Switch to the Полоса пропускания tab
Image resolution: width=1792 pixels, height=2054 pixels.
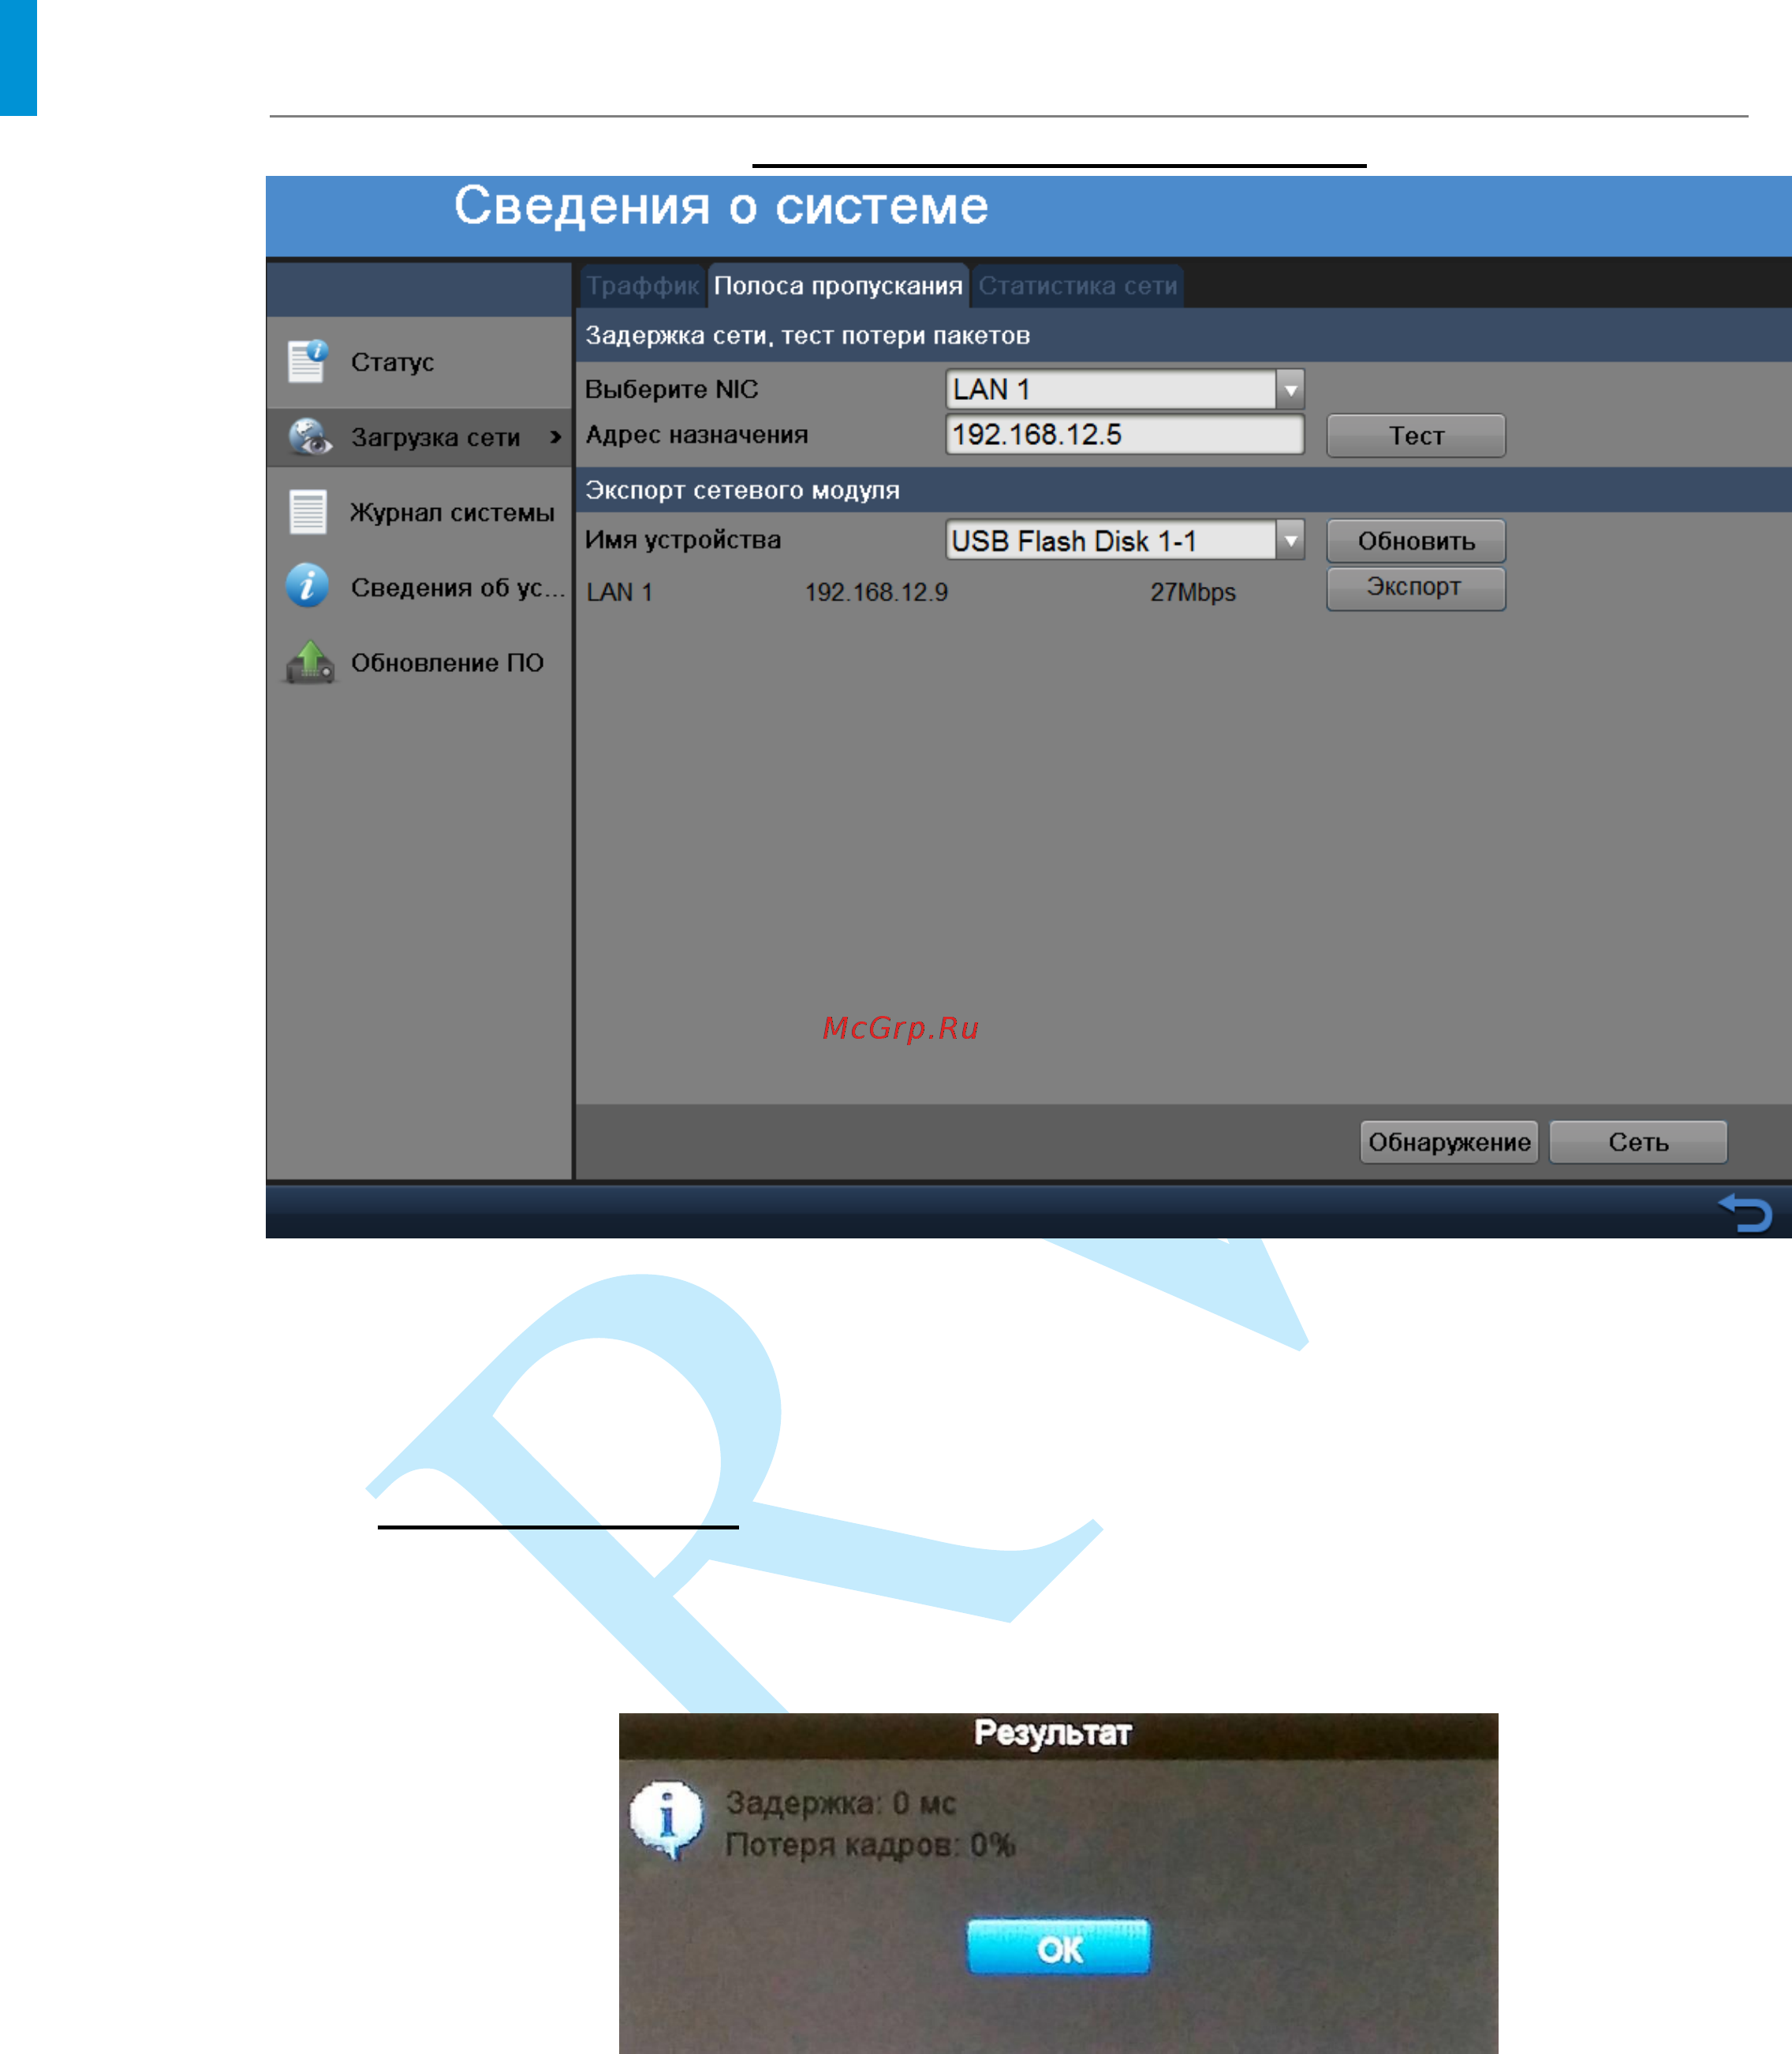tap(838, 286)
